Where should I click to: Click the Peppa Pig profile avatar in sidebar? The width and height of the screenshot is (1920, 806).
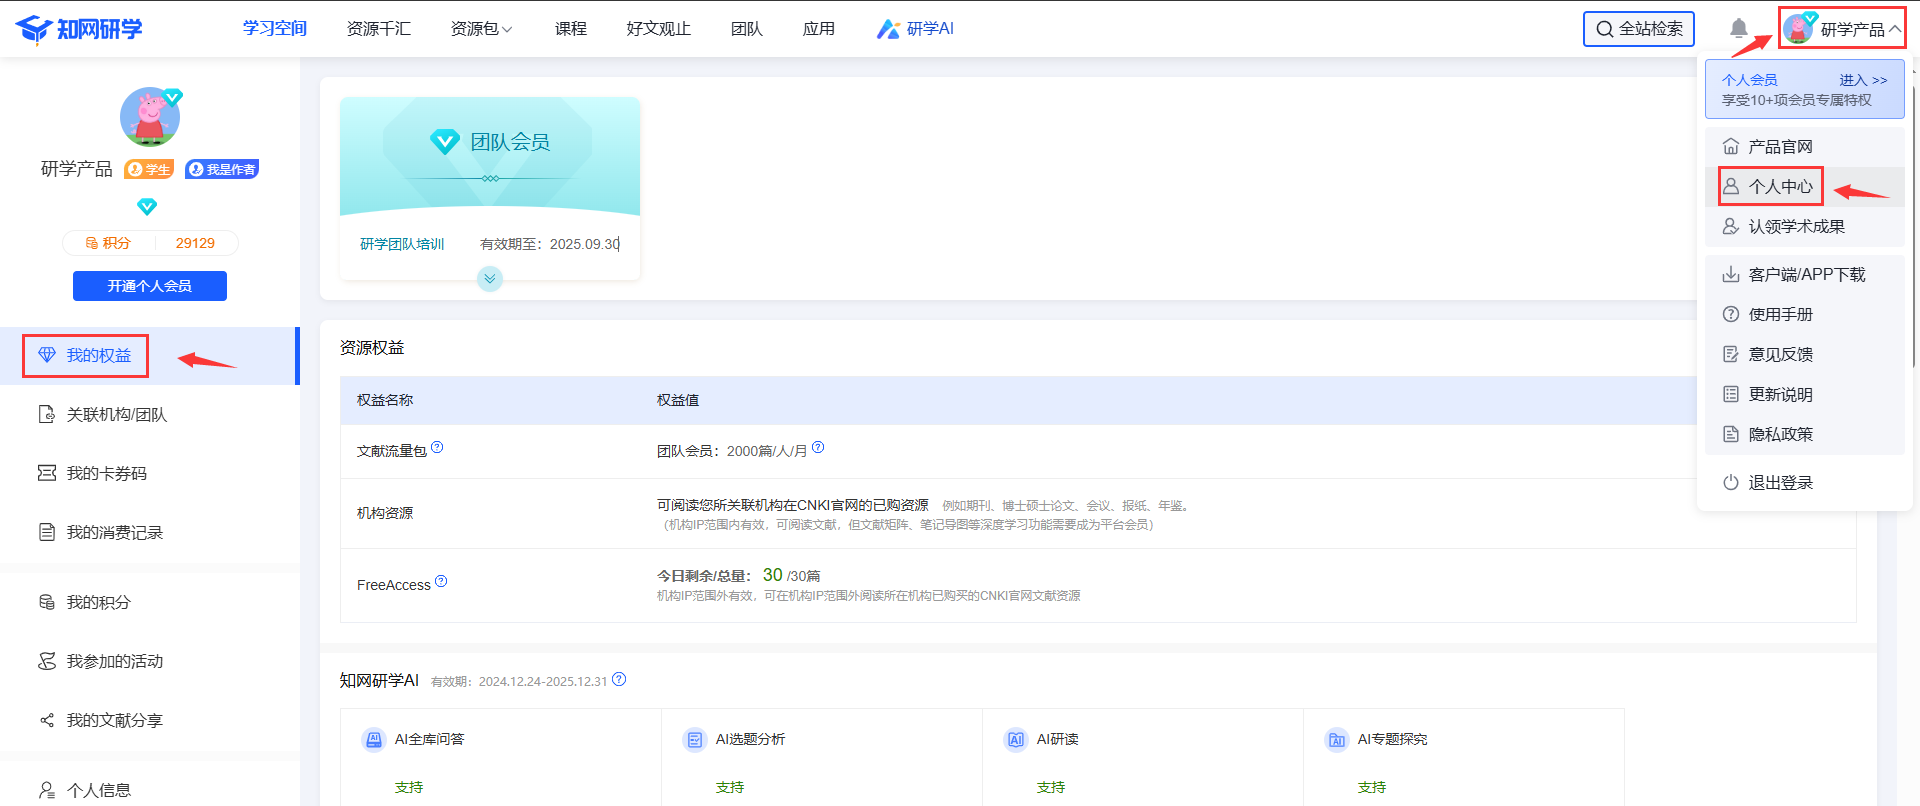click(x=150, y=117)
